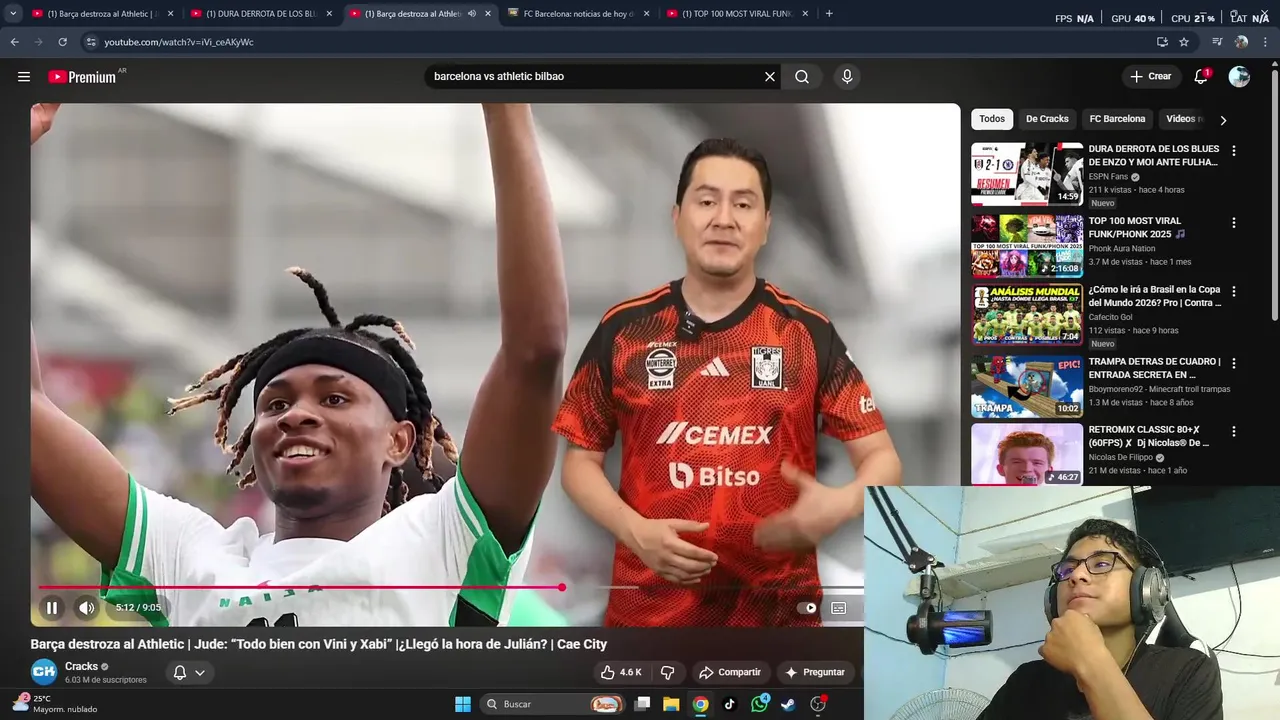Open options menu for Brasil Copa del Mundo video
The image size is (1280, 720).
click(1234, 292)
